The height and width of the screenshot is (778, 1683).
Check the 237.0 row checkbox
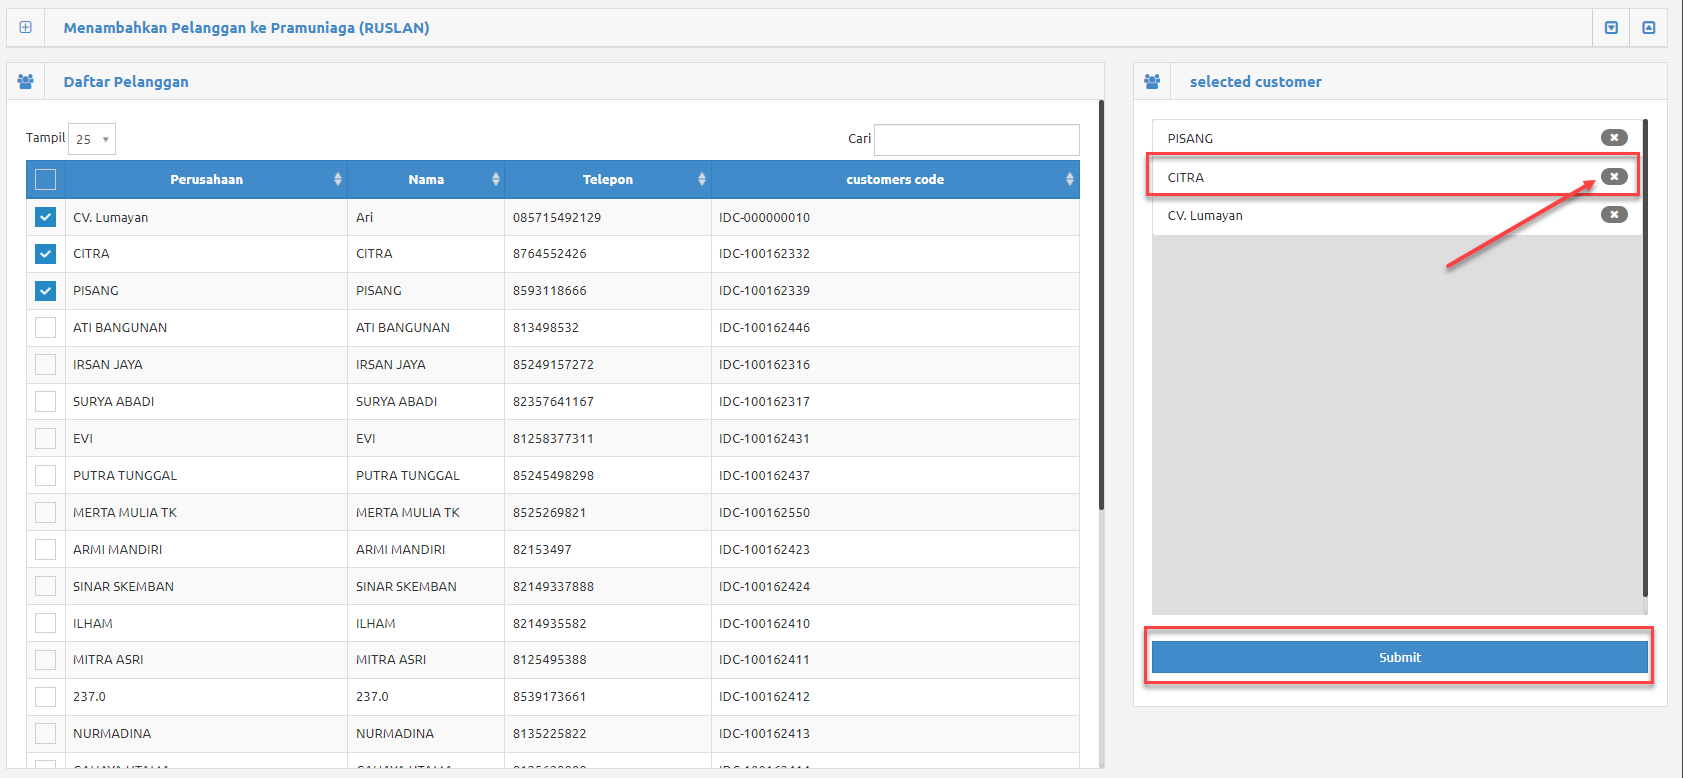(45, 696)
